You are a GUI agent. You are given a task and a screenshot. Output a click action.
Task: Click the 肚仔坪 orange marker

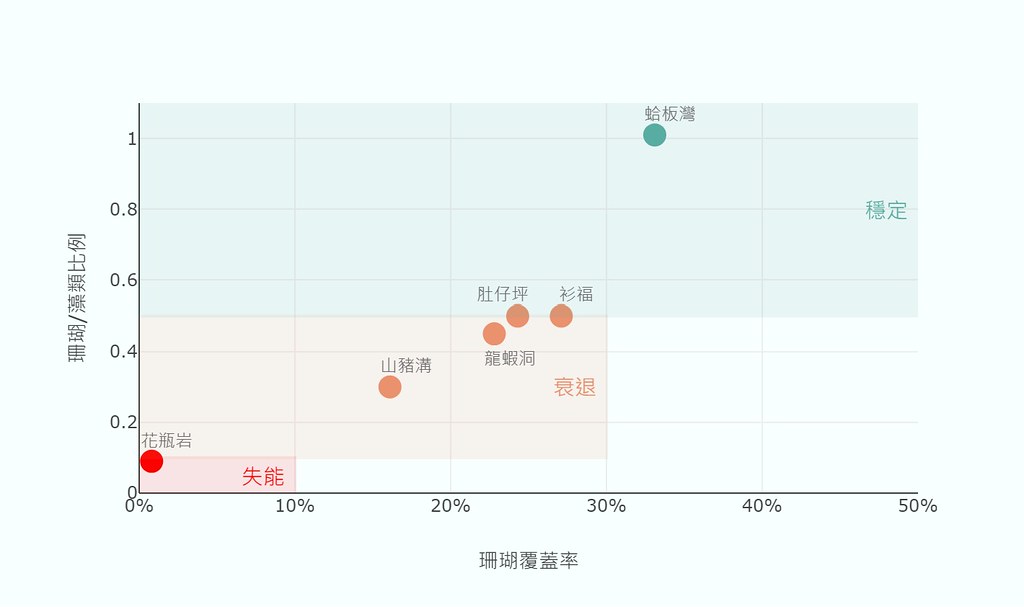pos(518,316)
